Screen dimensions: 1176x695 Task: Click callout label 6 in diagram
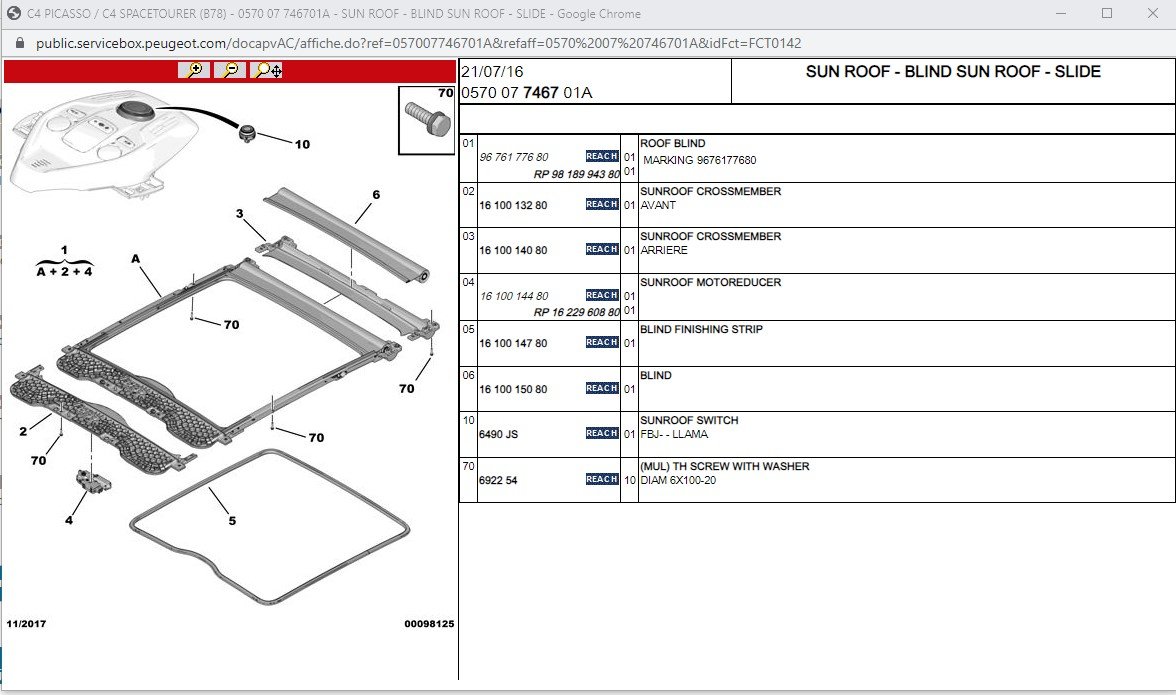(376, 195)
